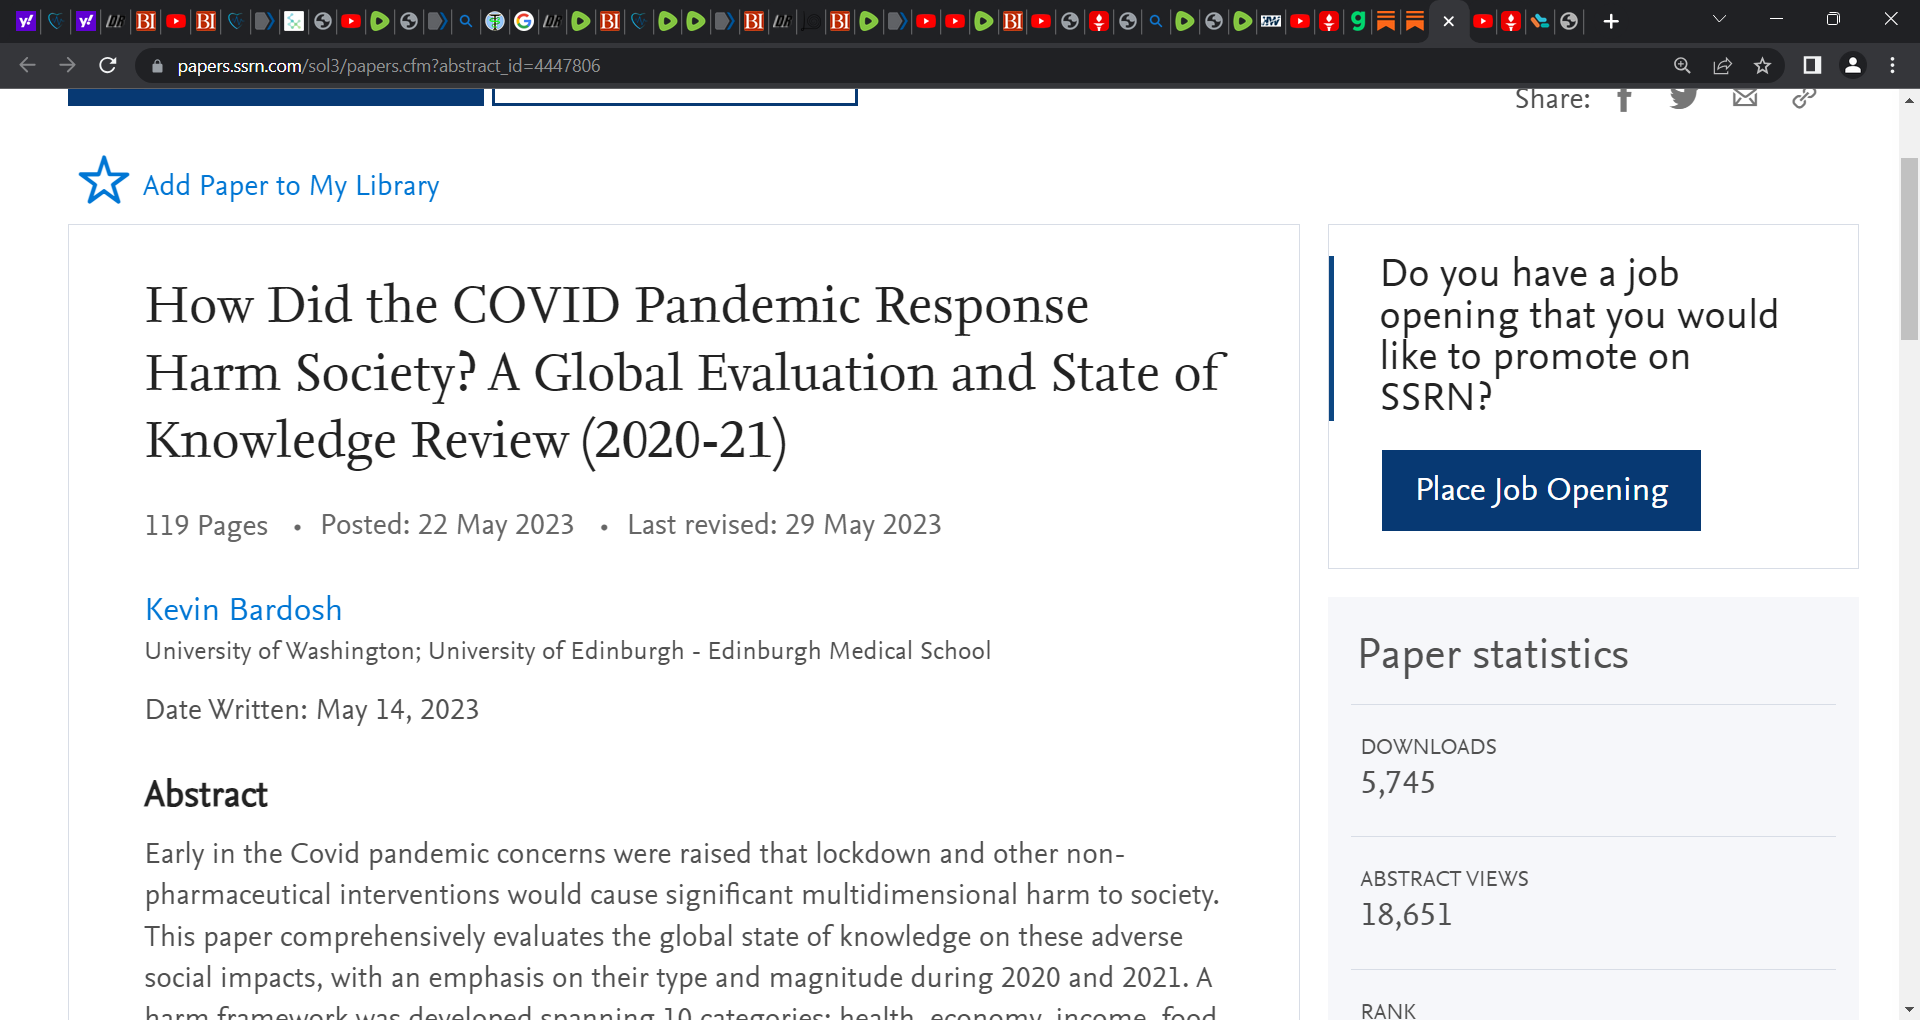1920x1020 pixels.
Task: Switch to the tab with the 'JW' favicon
Action: pos(1271,21)
